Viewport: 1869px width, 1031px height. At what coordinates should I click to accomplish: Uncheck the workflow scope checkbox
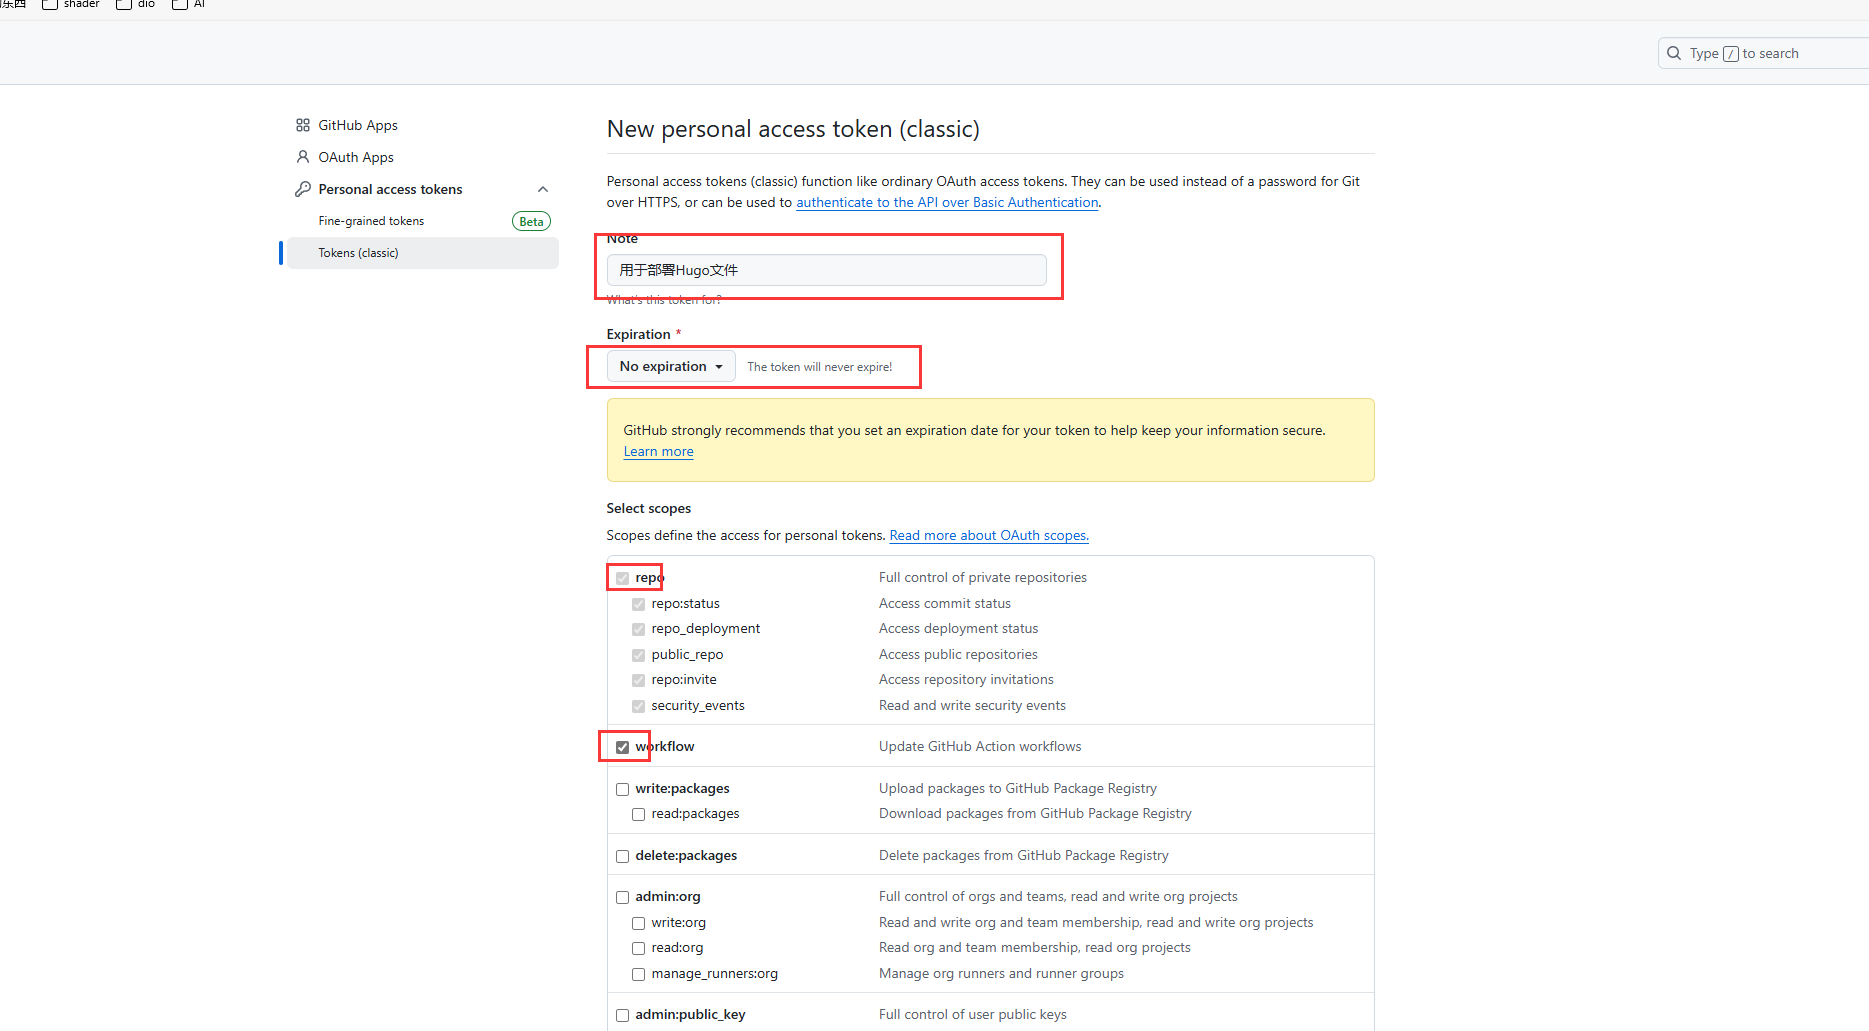(623, 747)
